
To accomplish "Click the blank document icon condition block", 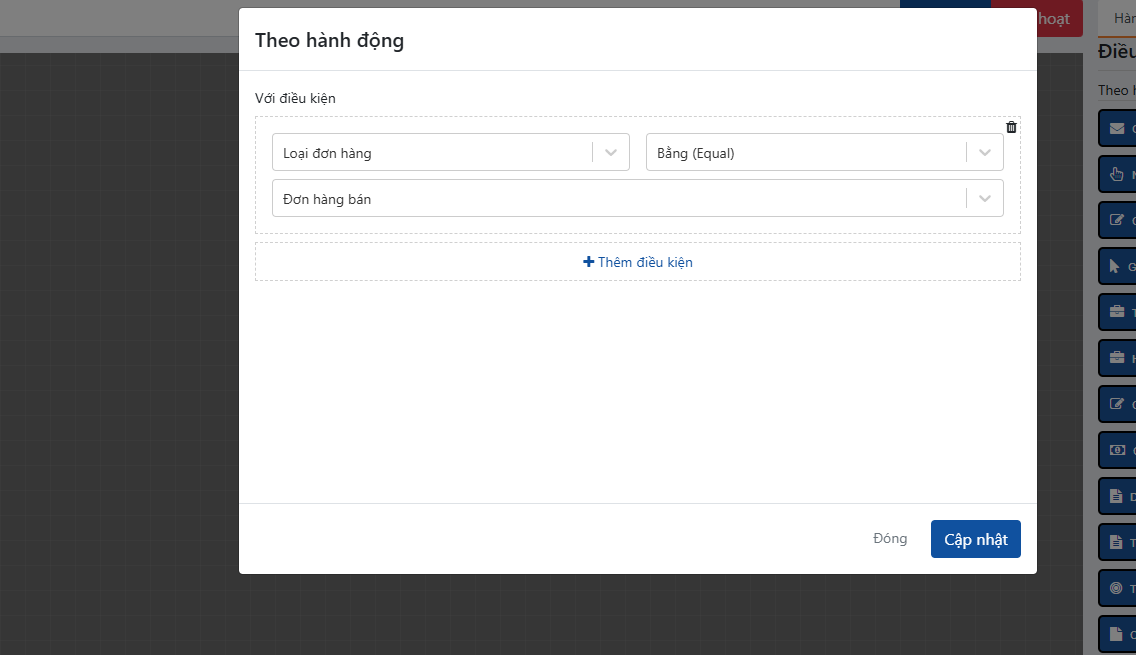I will (x=1117, y=635).
